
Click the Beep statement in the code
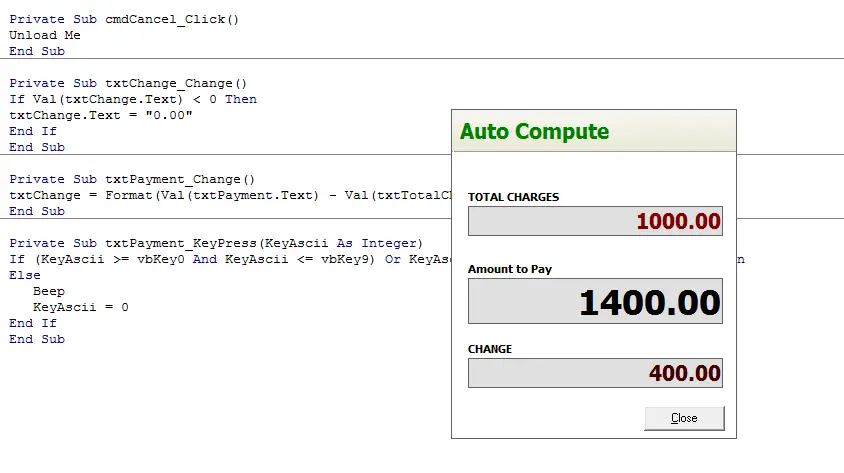(49, 291)
